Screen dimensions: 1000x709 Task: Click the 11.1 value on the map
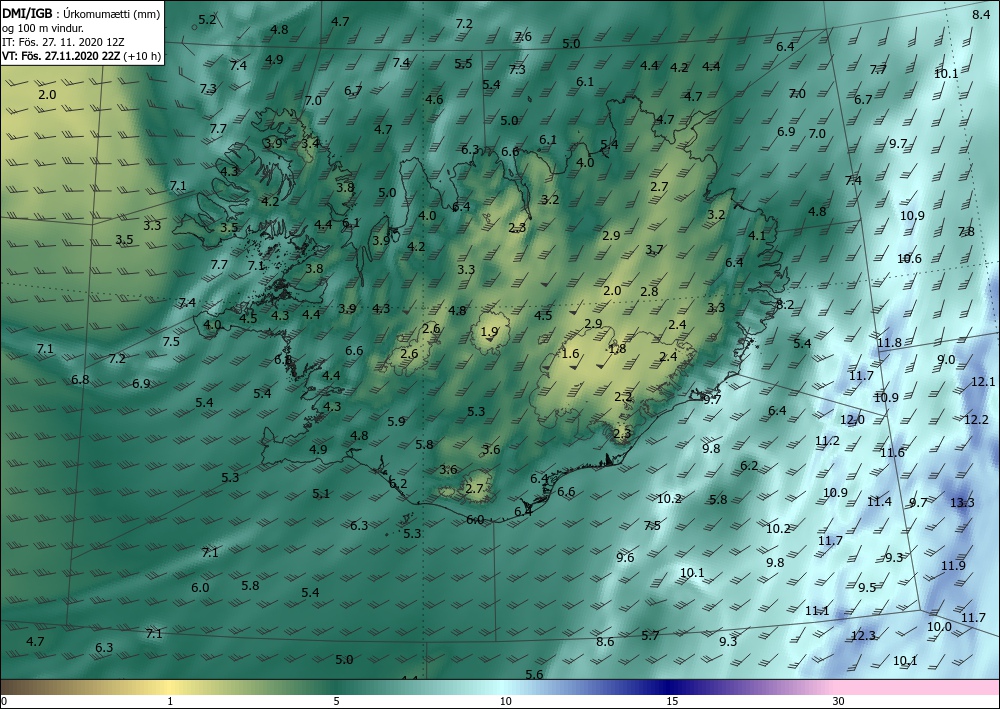coord(817,611)
